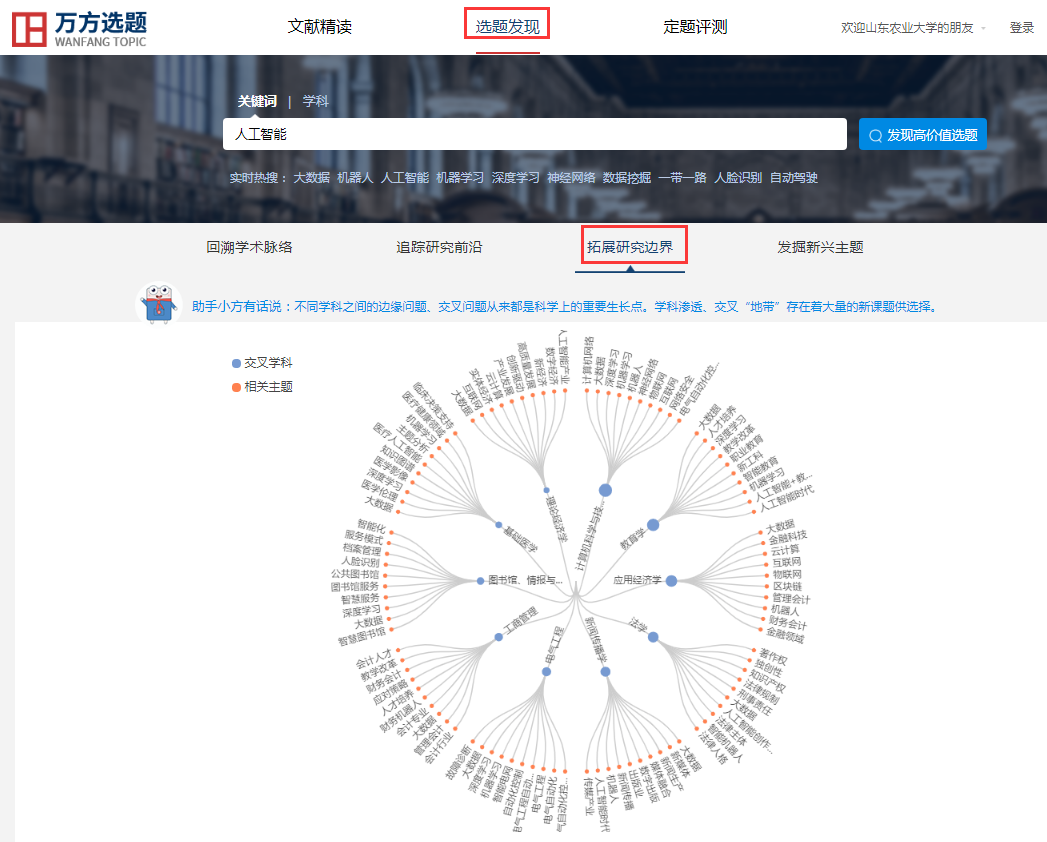
Task: Toggle the 交叉学科 legend item
Action: (262, 363)
